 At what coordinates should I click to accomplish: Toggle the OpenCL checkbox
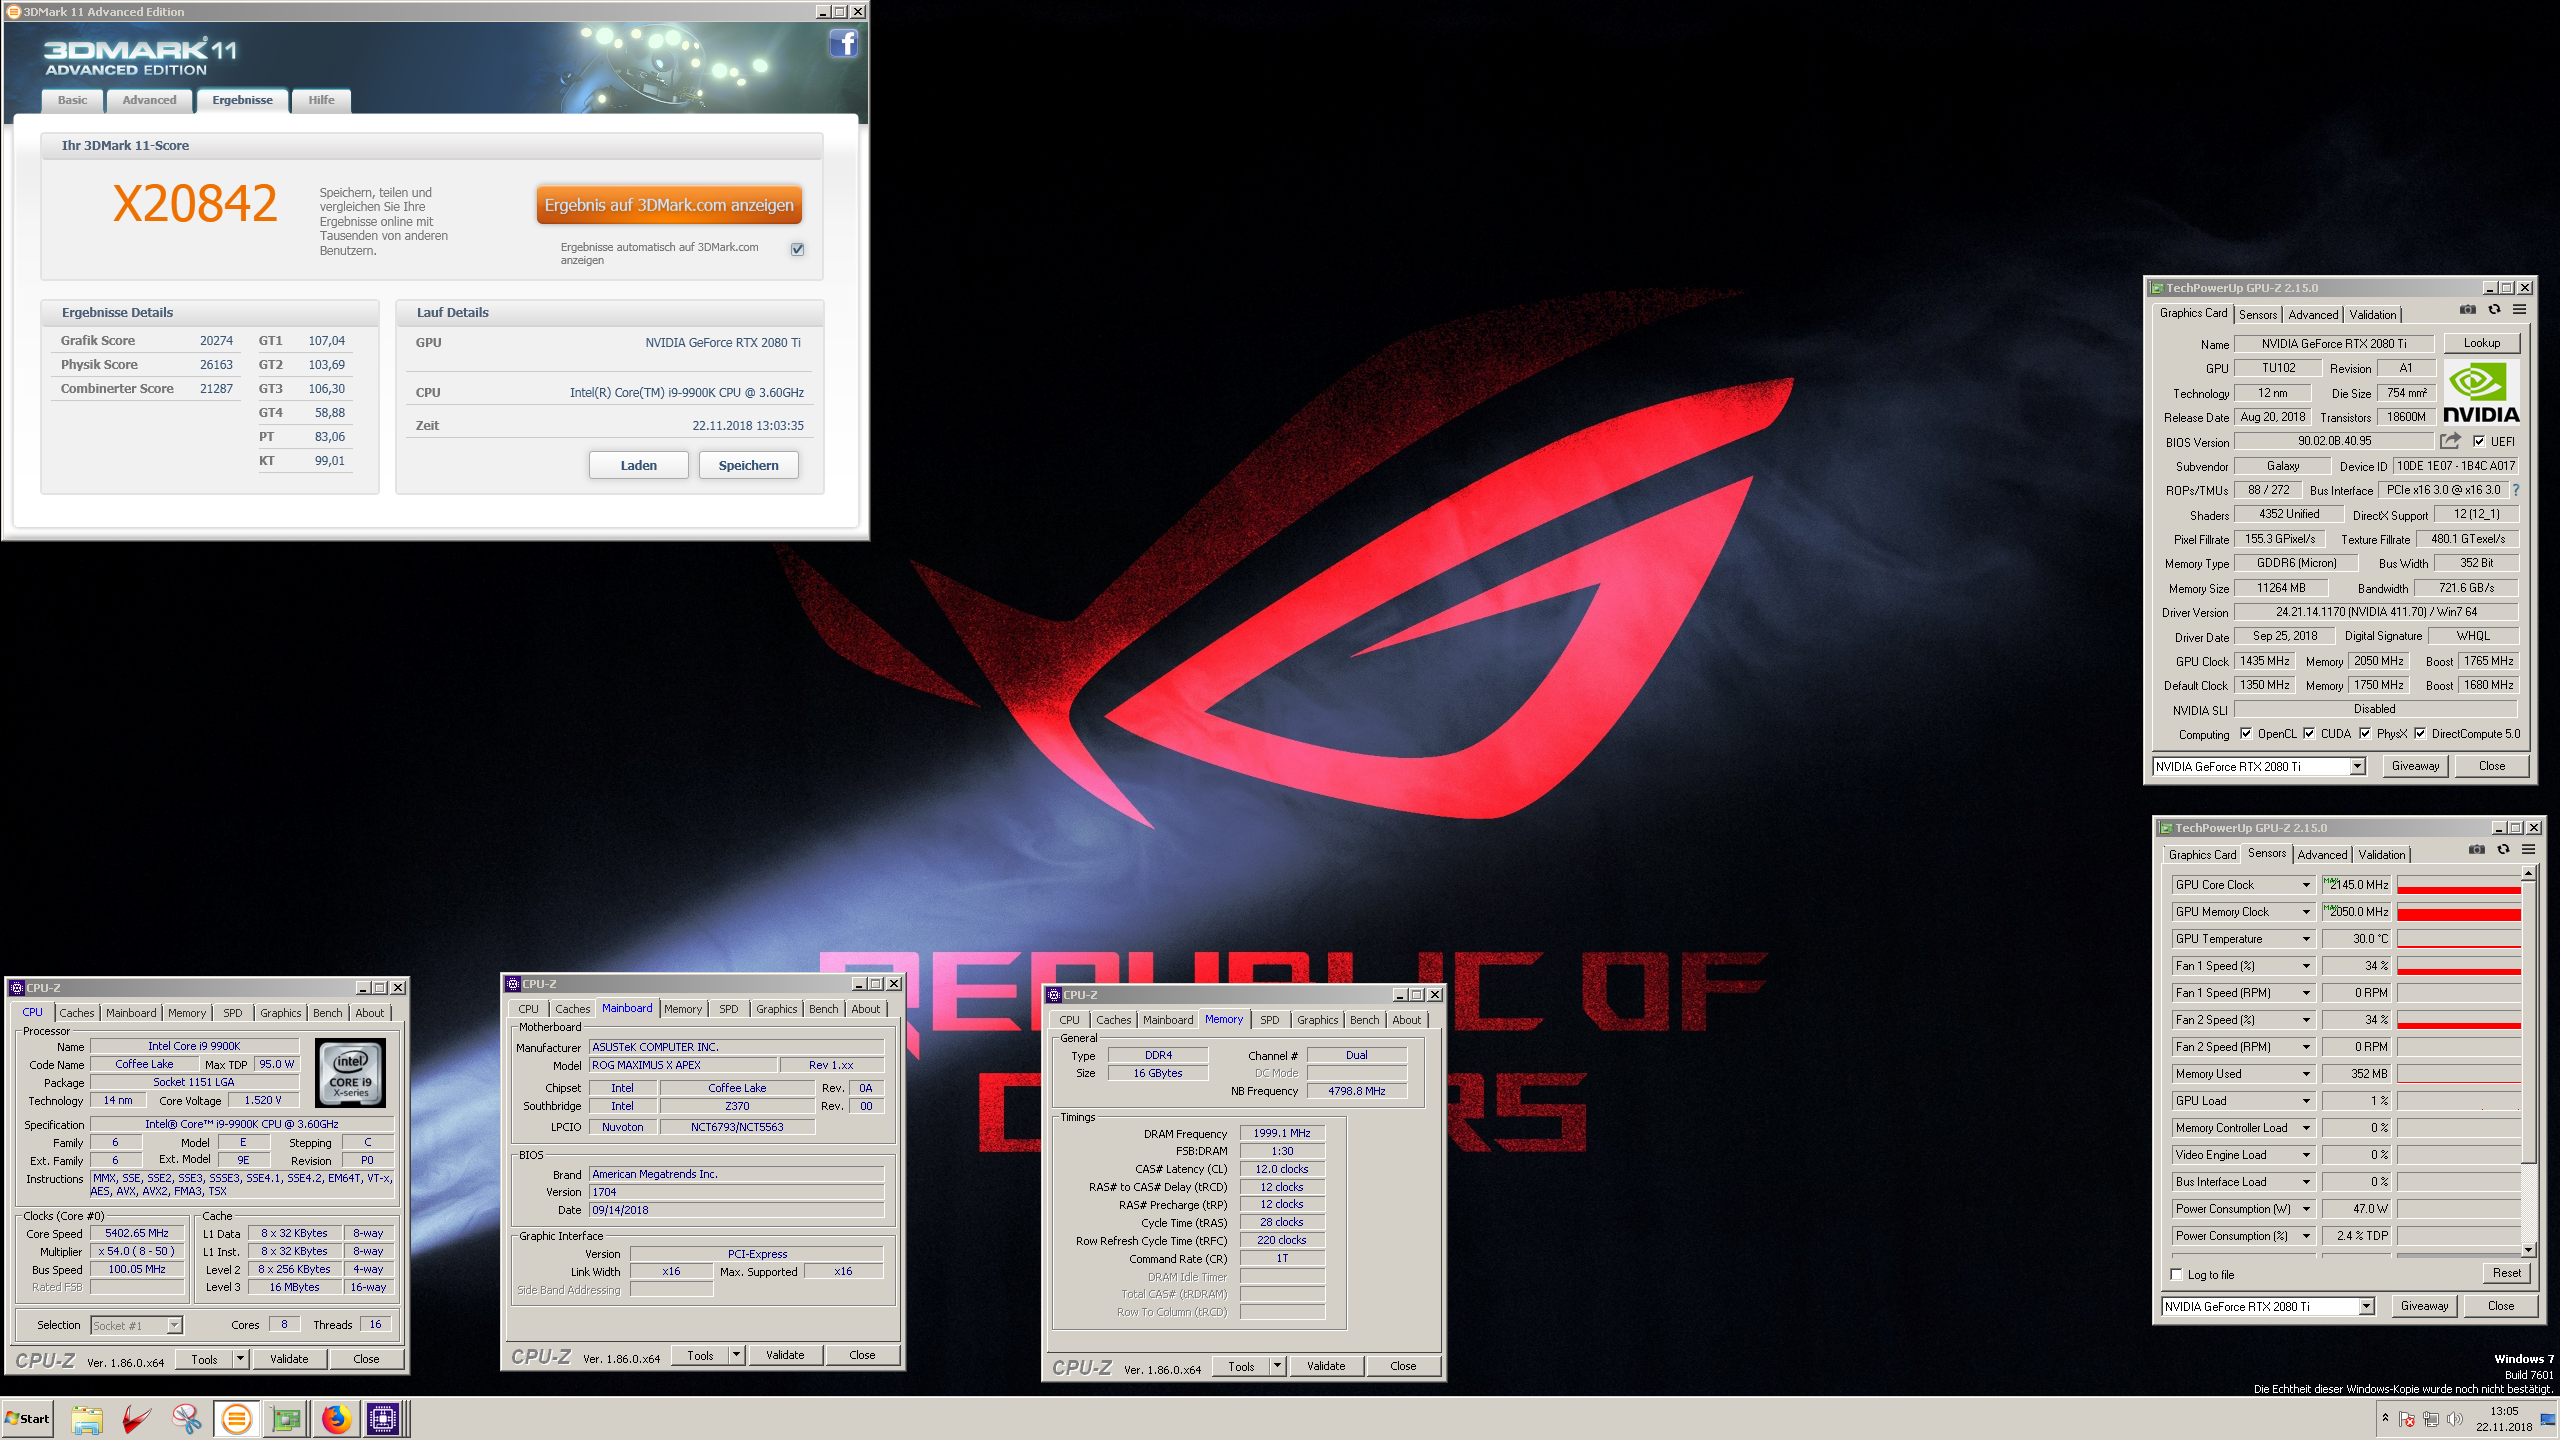click(x=2246, y=733)
